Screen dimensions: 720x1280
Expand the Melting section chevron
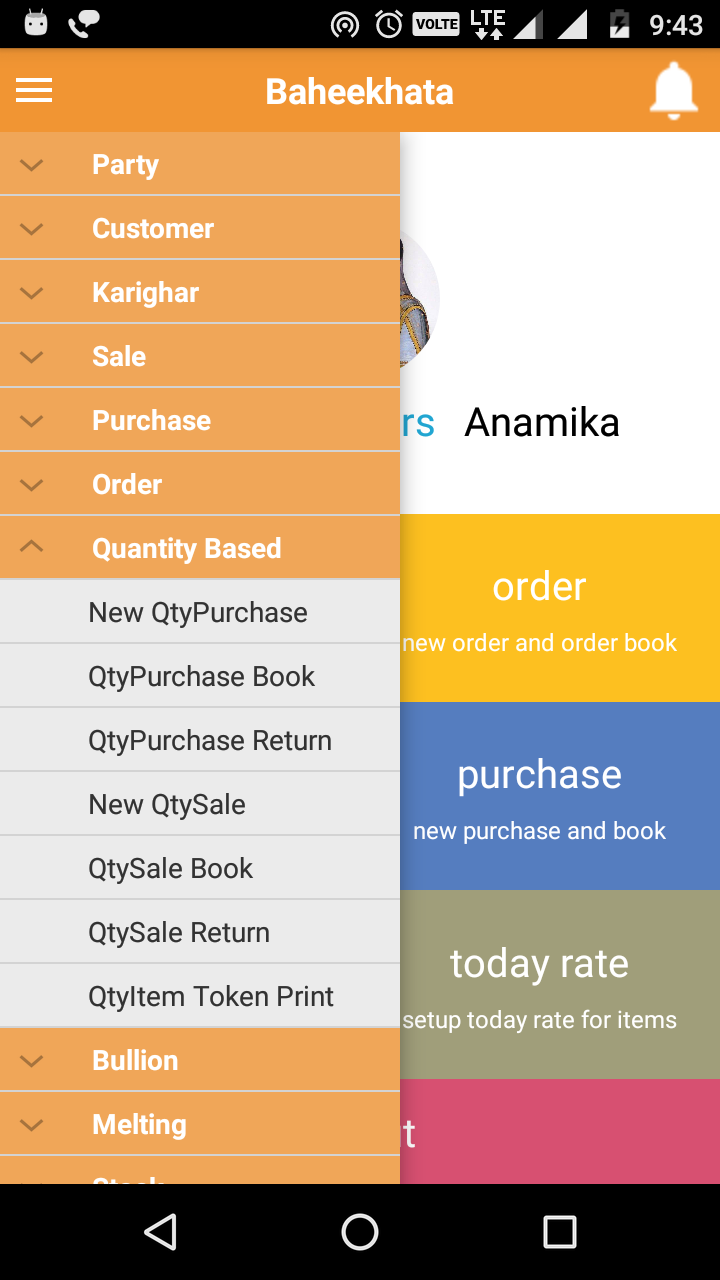[32, 1124]
